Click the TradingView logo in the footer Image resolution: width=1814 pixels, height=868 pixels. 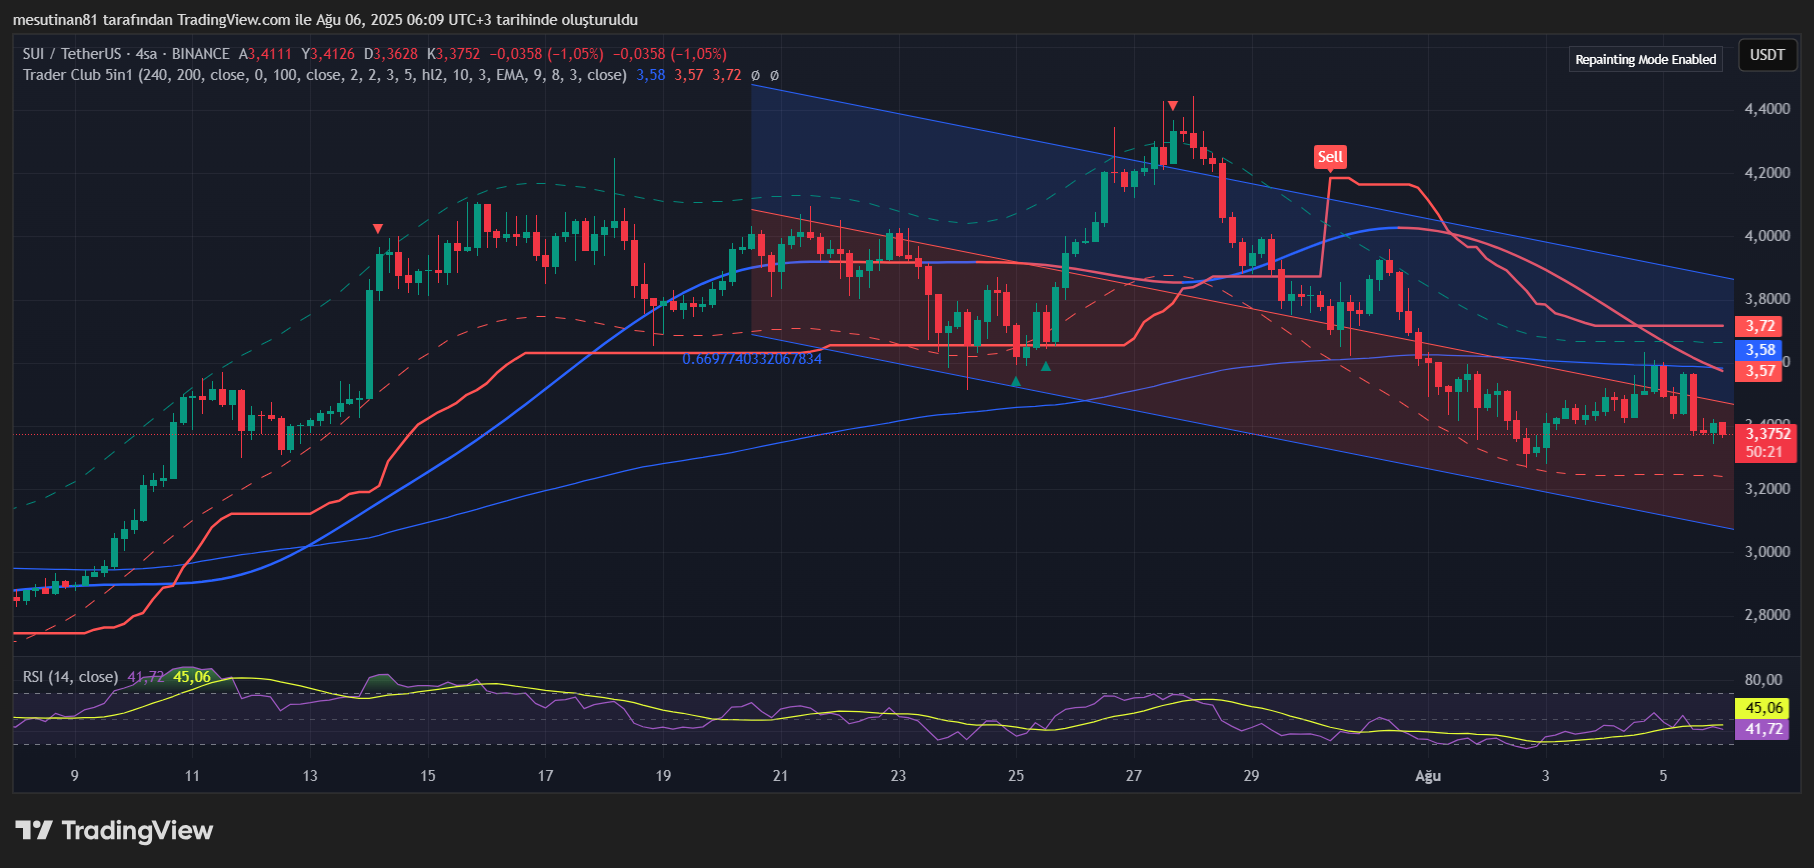(x=114, y=831)
